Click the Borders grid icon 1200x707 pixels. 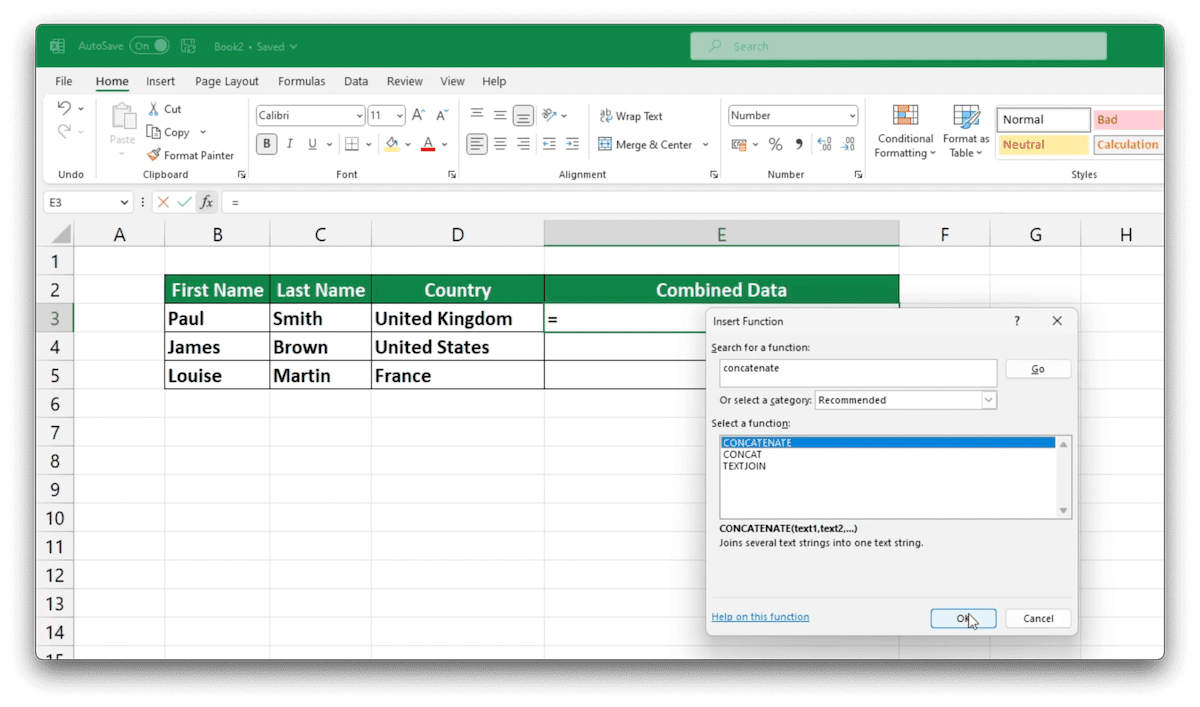pyautogui.click(x=351, y=144)
